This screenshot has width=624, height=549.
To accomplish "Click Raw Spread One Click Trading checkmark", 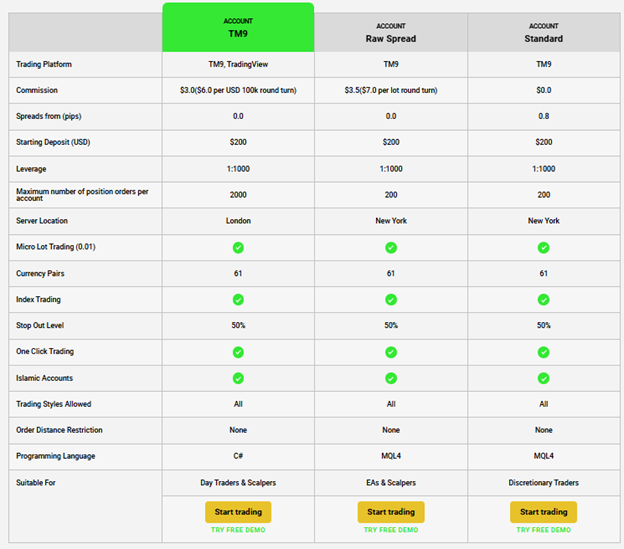I will [x=391, y=352].
